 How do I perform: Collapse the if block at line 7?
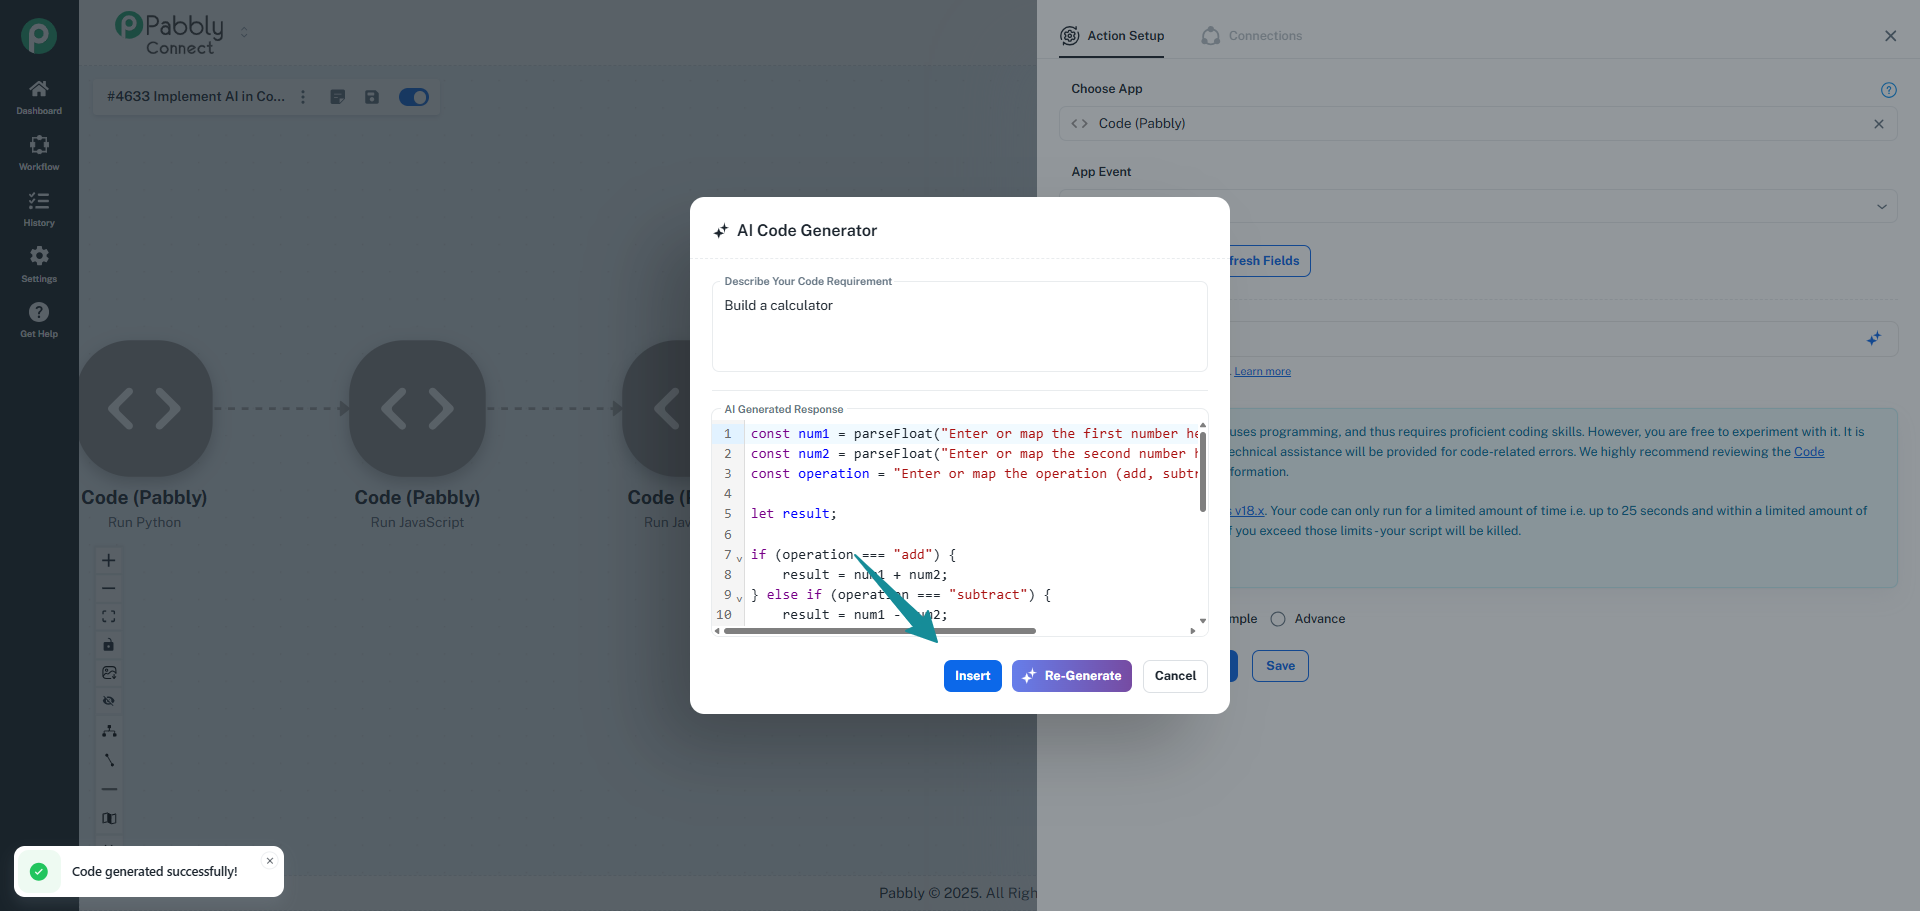(x=740, y=557)
